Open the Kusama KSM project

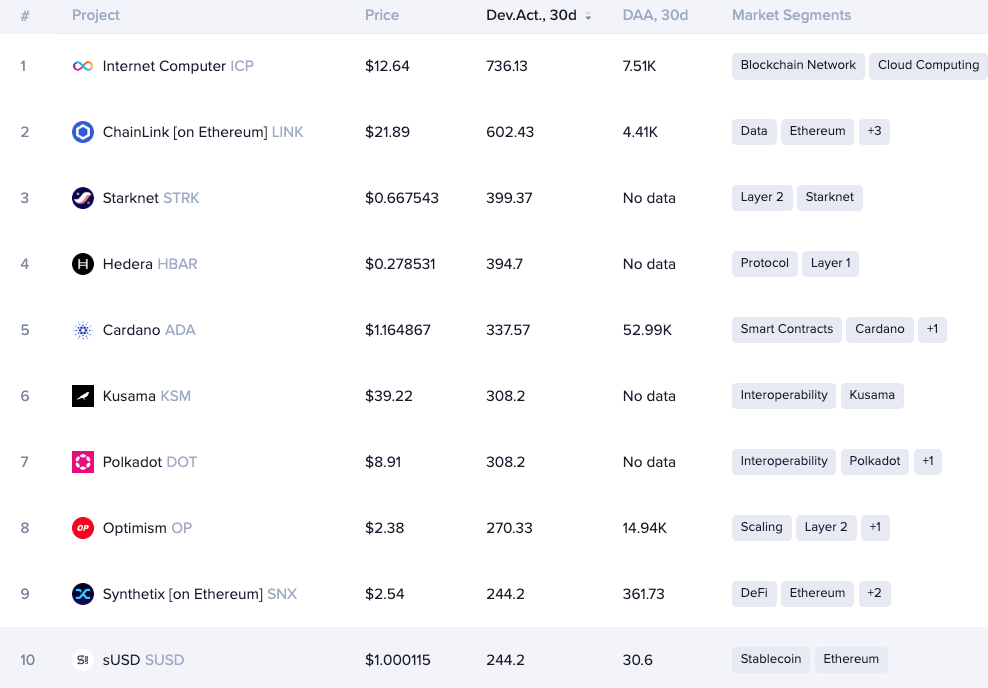point(146,396)
